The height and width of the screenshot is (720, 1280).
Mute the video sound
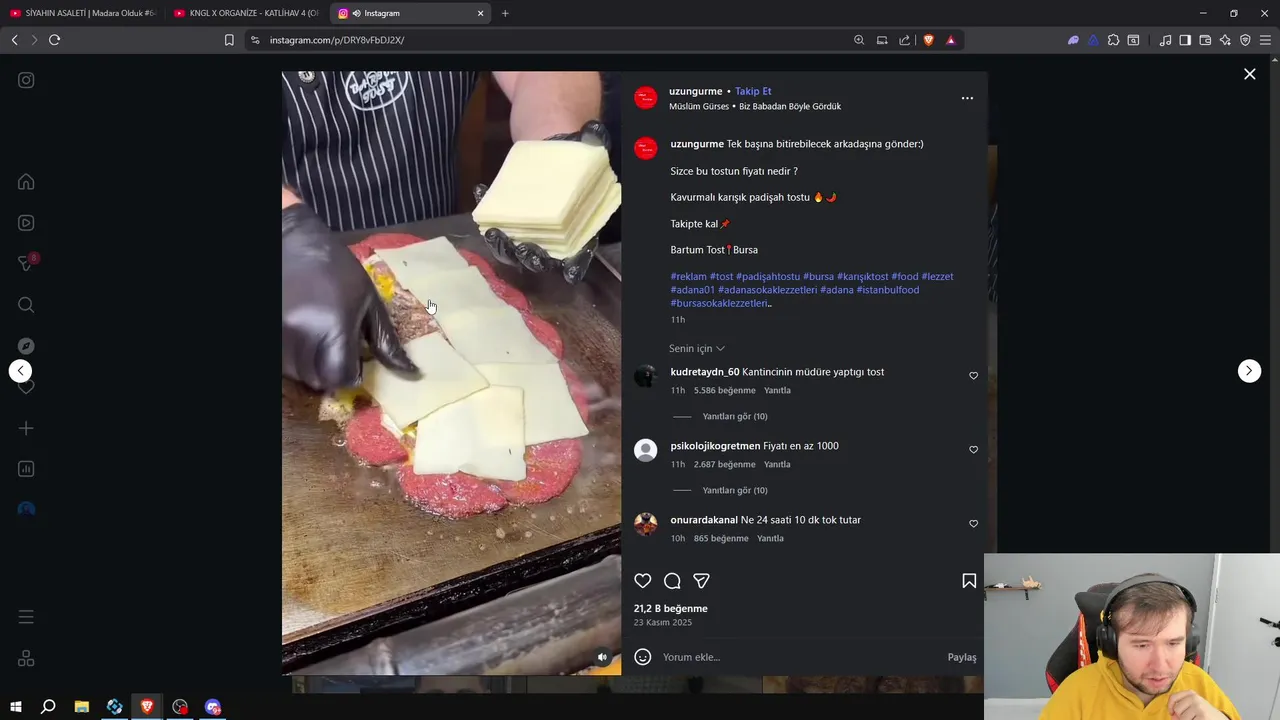pos(602,657)
